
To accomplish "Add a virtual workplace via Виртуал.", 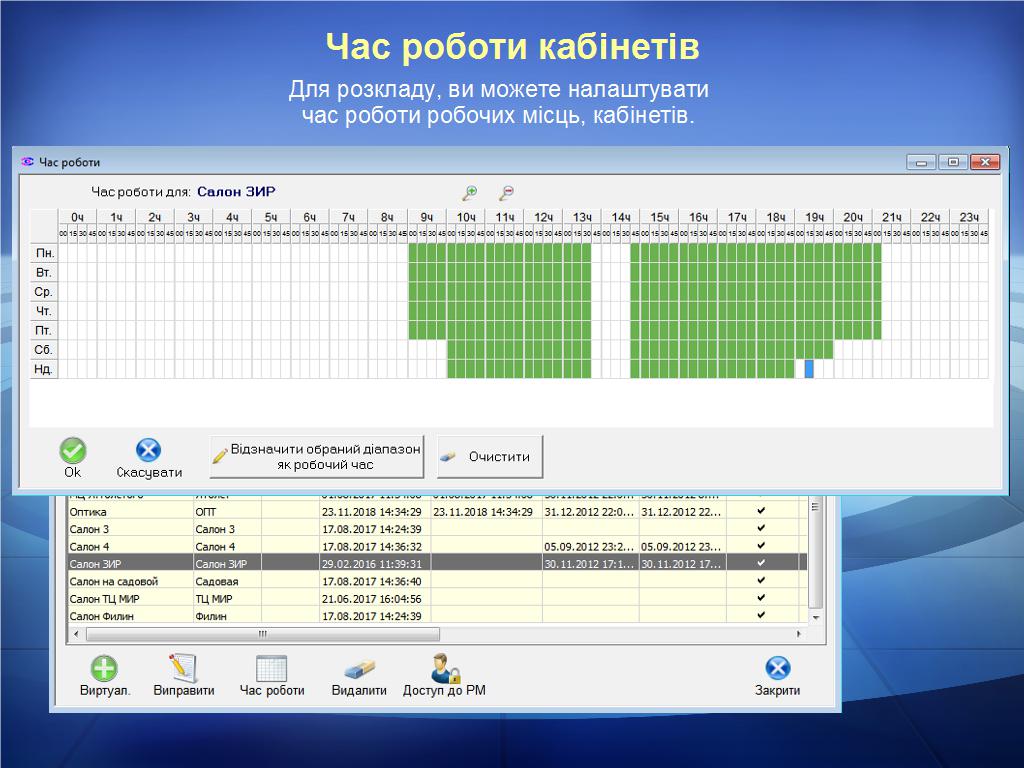I will click(105, 668).
